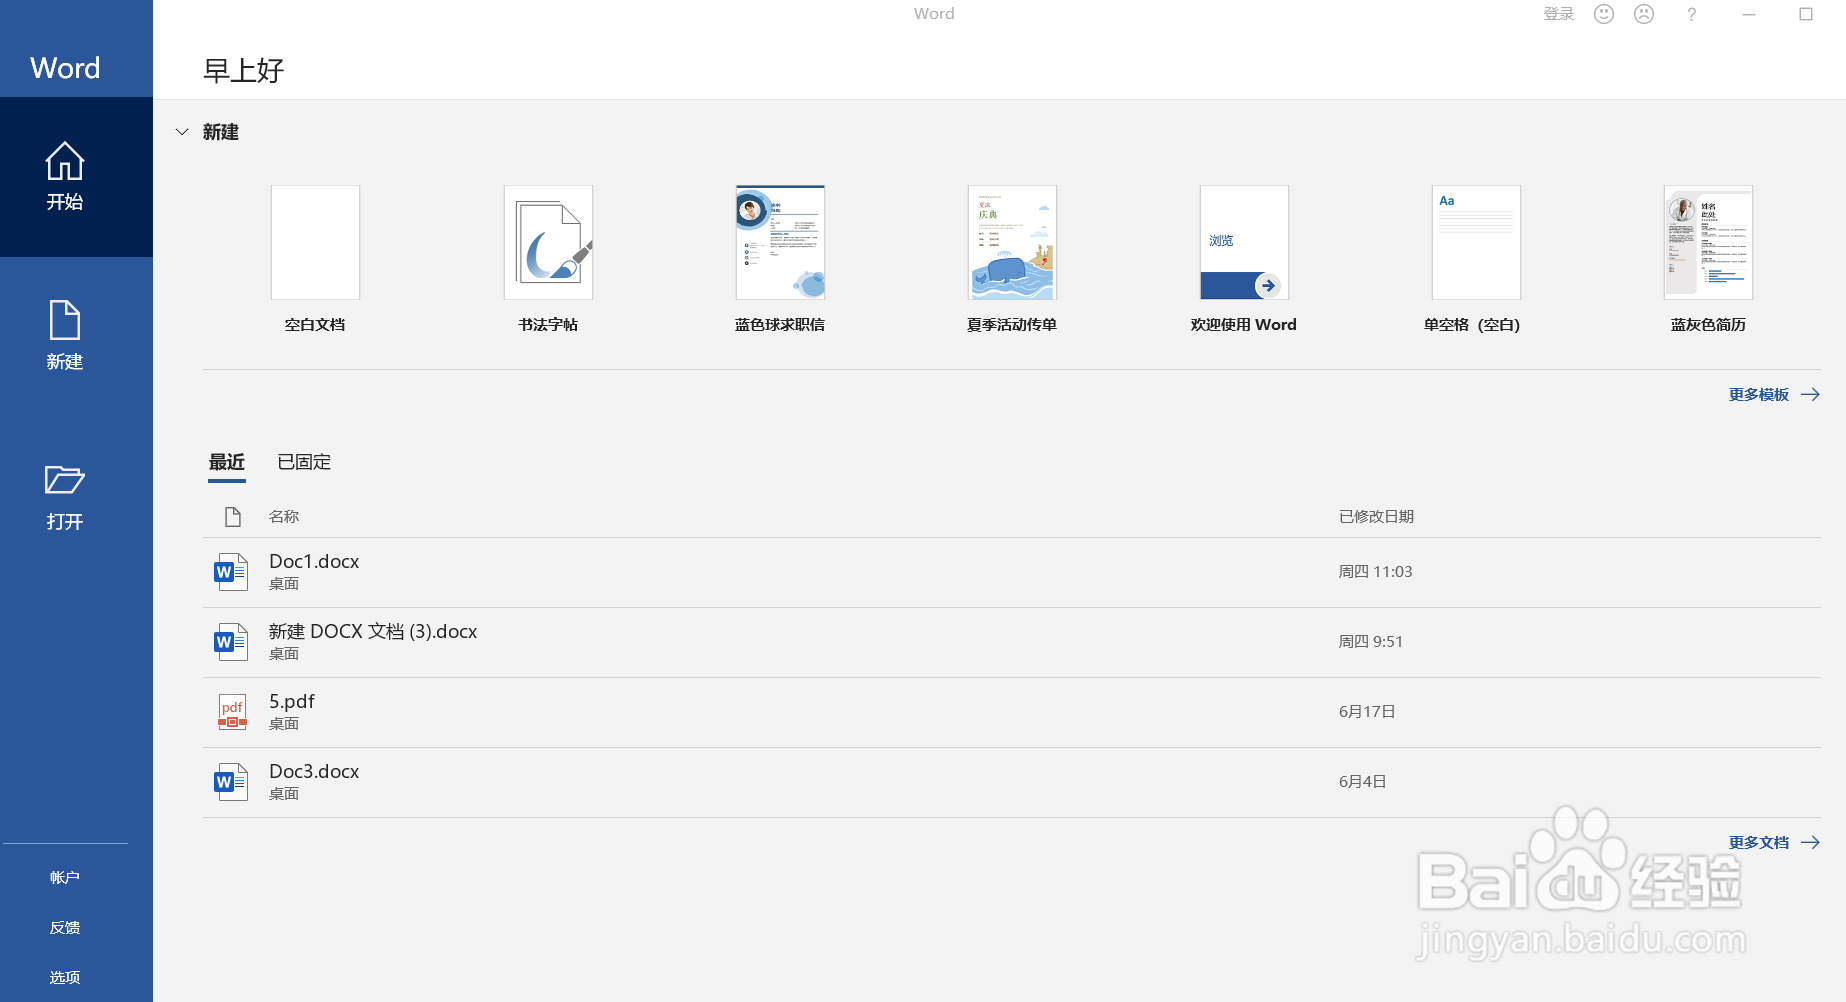This screenshot has height=1002, width=1846.
Task: Sort by the 名称 column header
Action: 284,517
